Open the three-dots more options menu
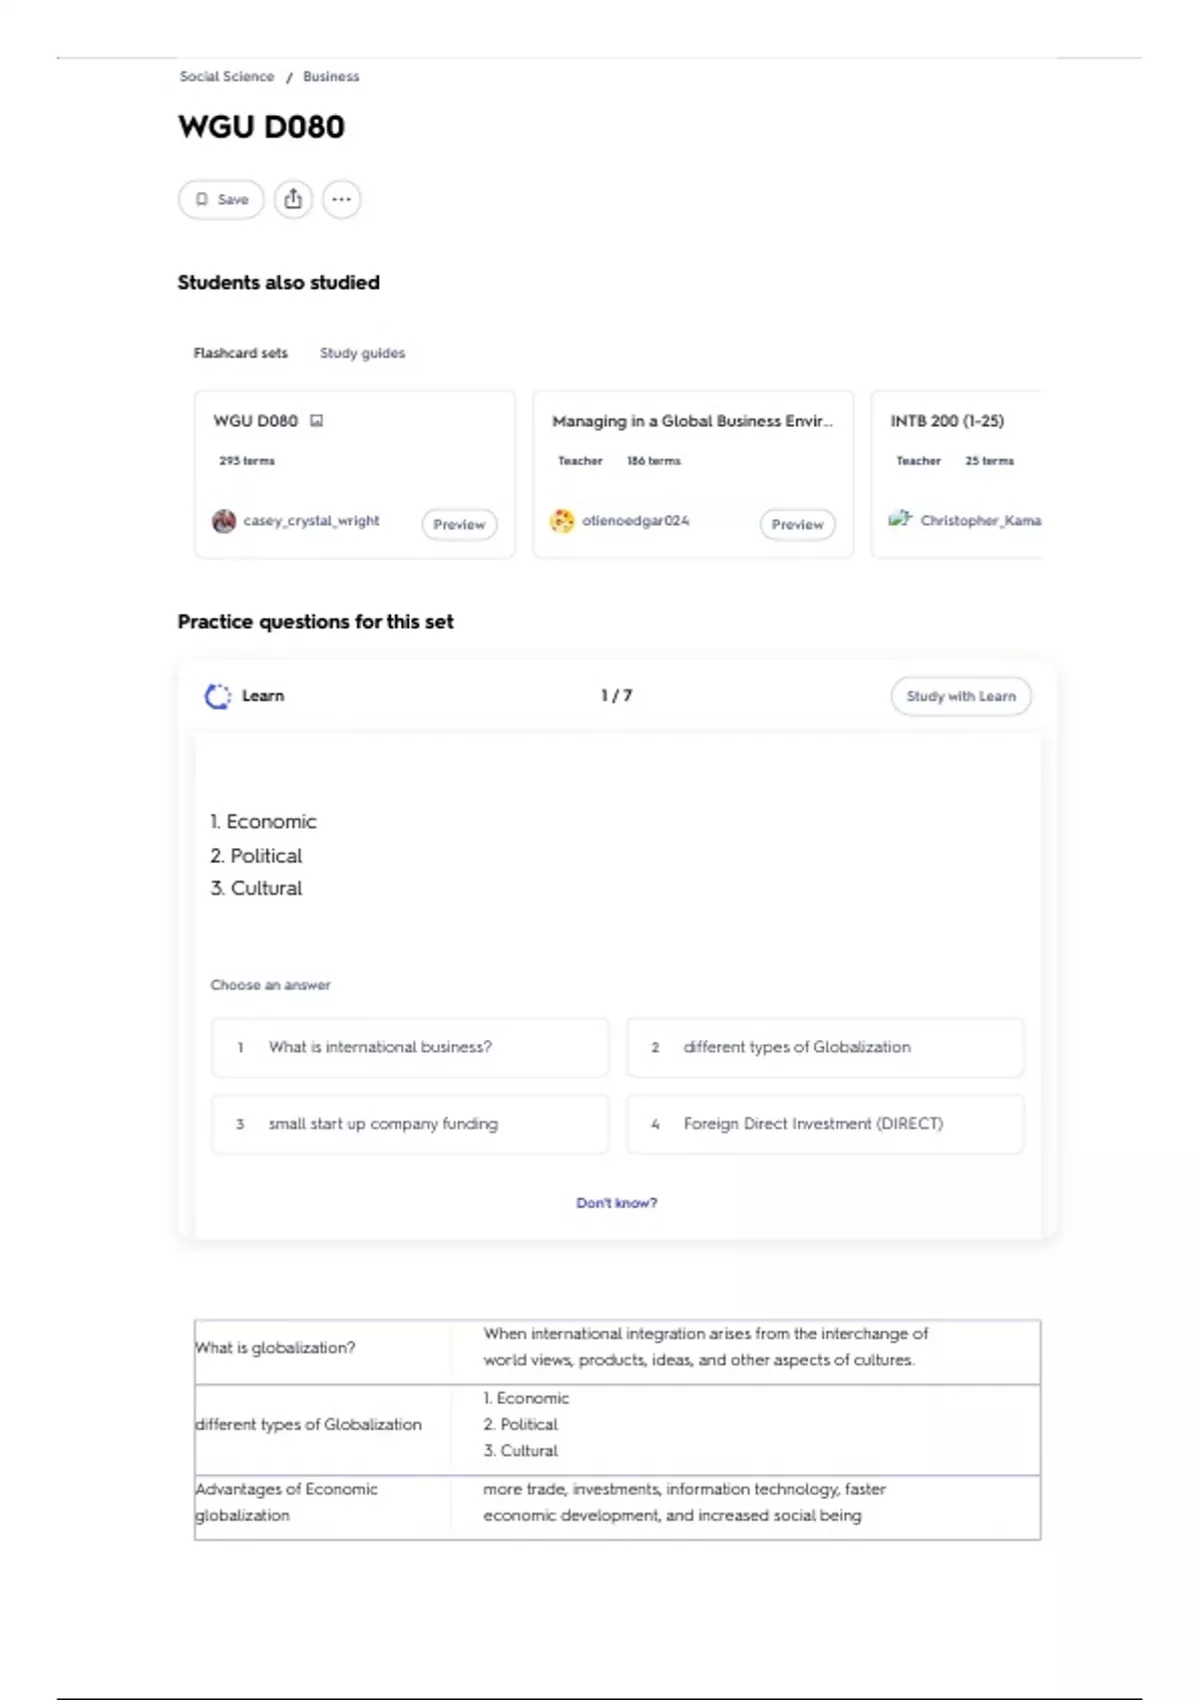 (341, 199)
